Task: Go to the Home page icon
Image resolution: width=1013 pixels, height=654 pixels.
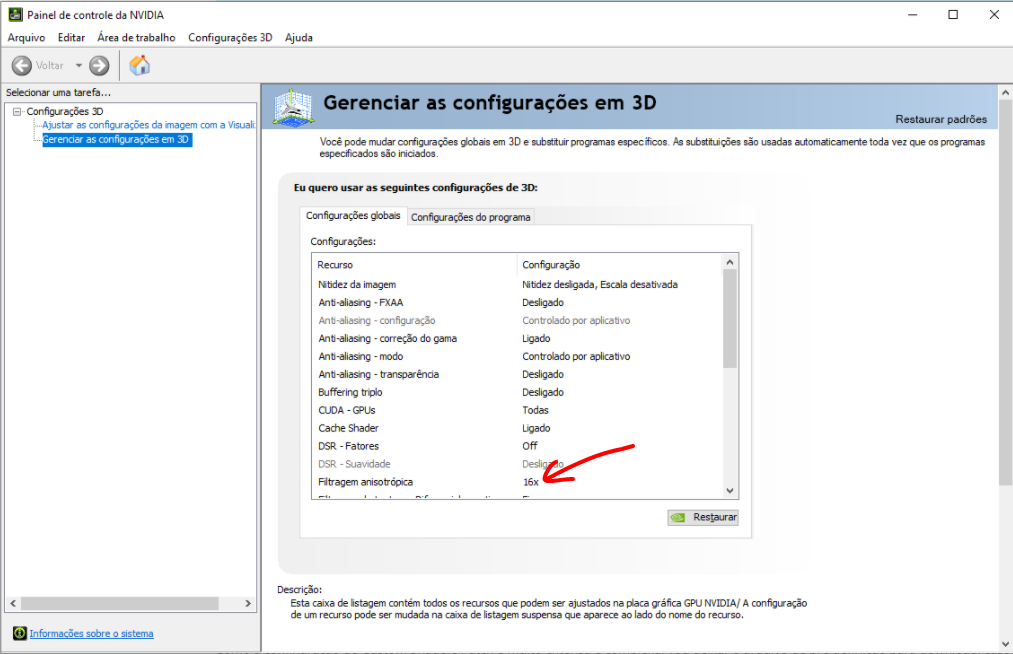Action: (140, 65)
